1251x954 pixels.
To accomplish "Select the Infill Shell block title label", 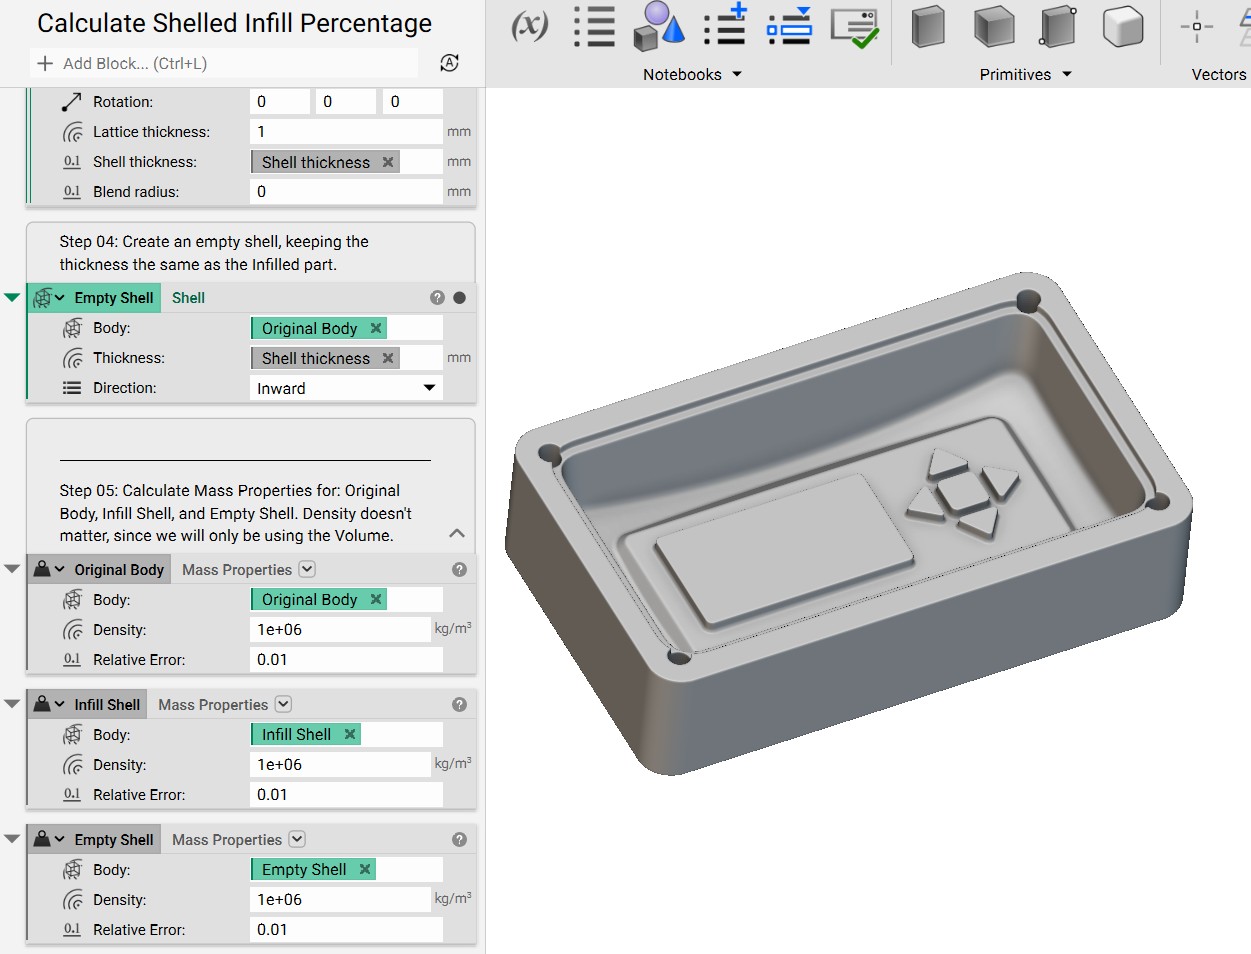I will pos(107,705).
